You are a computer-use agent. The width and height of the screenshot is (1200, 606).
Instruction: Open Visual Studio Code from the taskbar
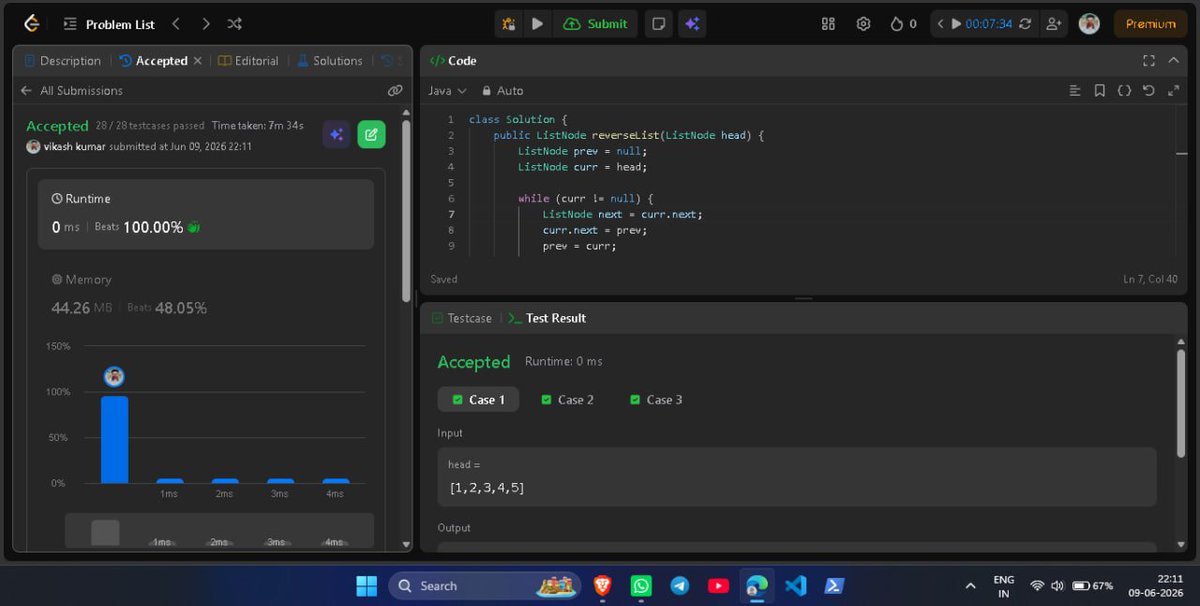pyautogui.click(x=796, y=586)
